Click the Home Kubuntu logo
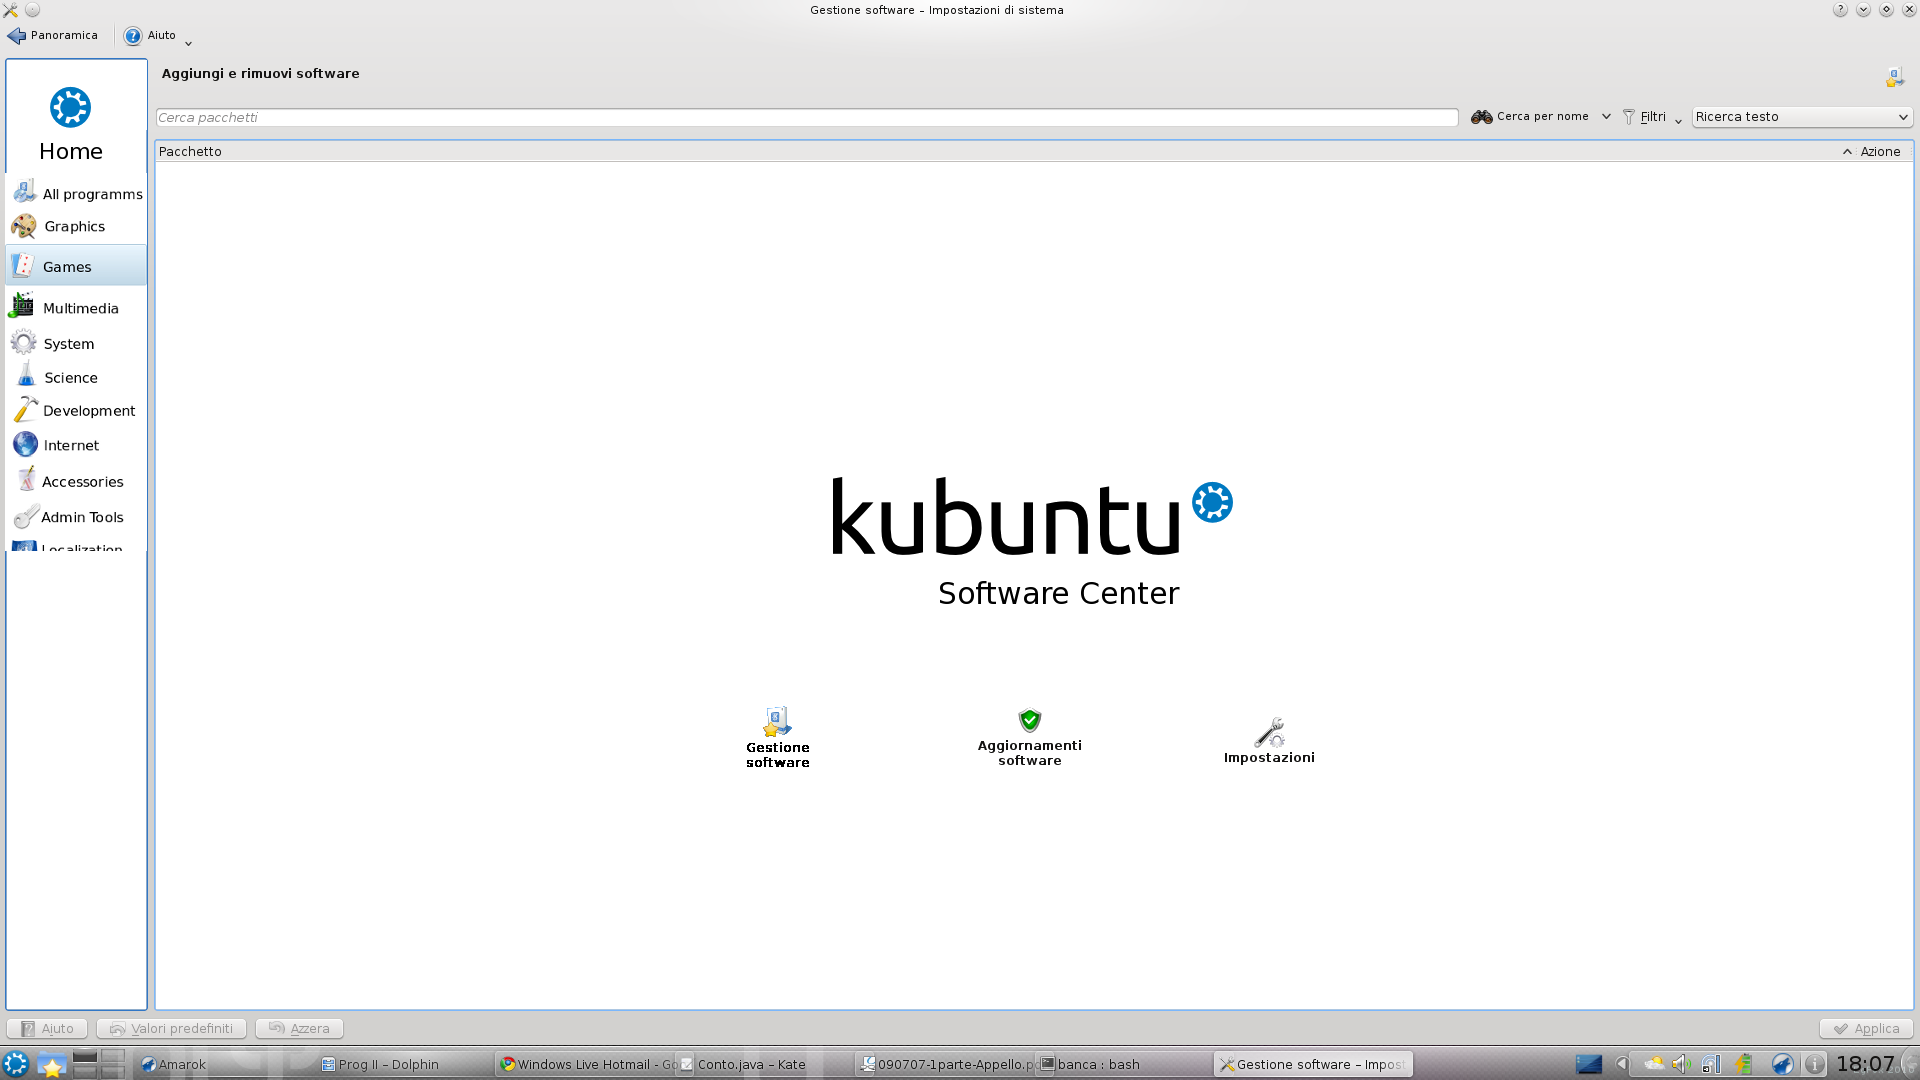 (70, 108)
